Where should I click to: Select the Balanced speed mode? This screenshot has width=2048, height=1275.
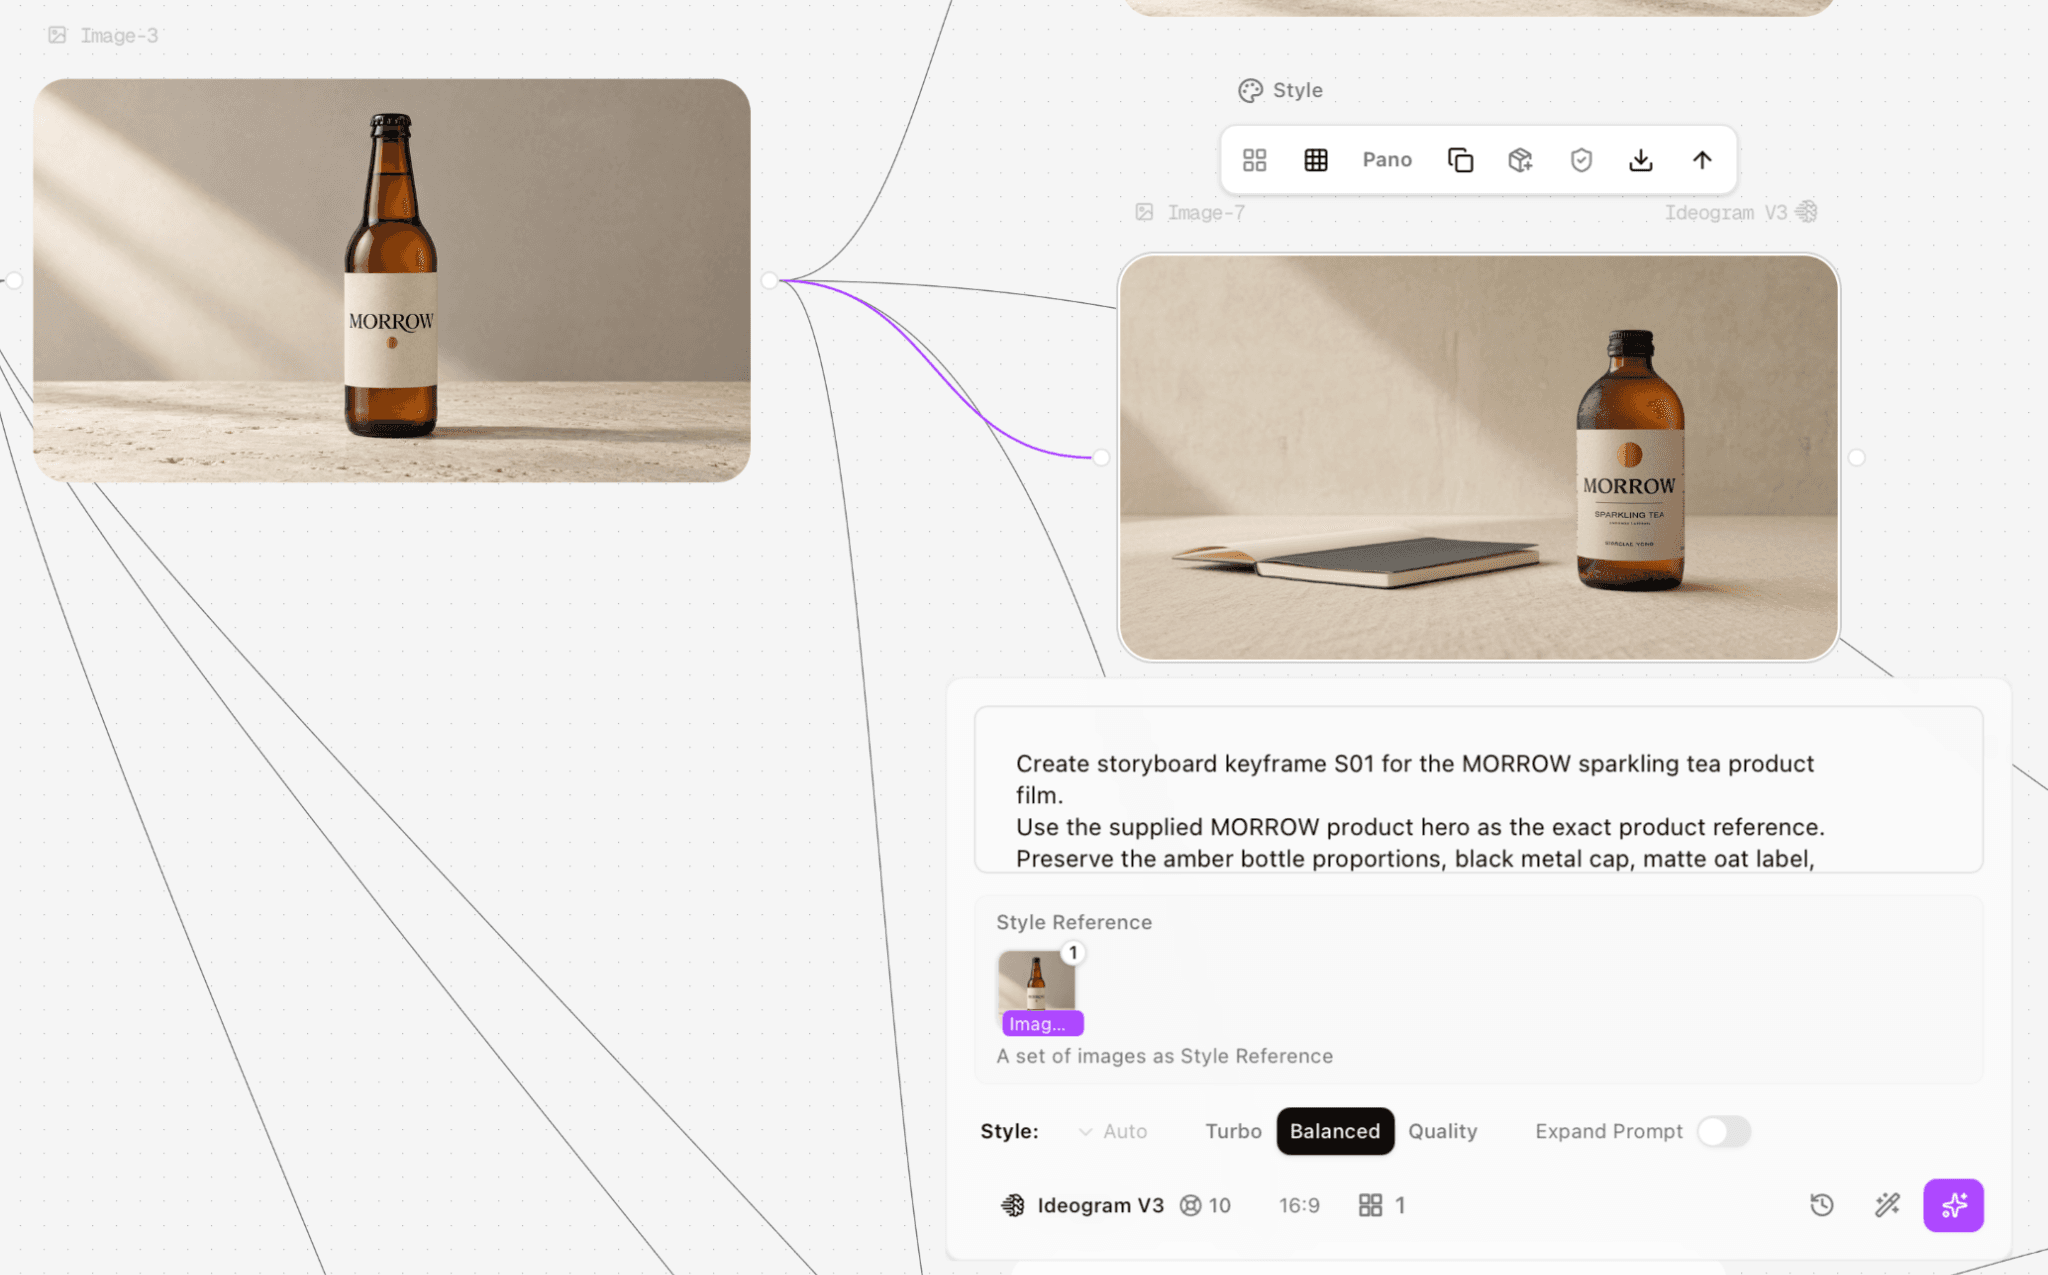point(1335,1131)
